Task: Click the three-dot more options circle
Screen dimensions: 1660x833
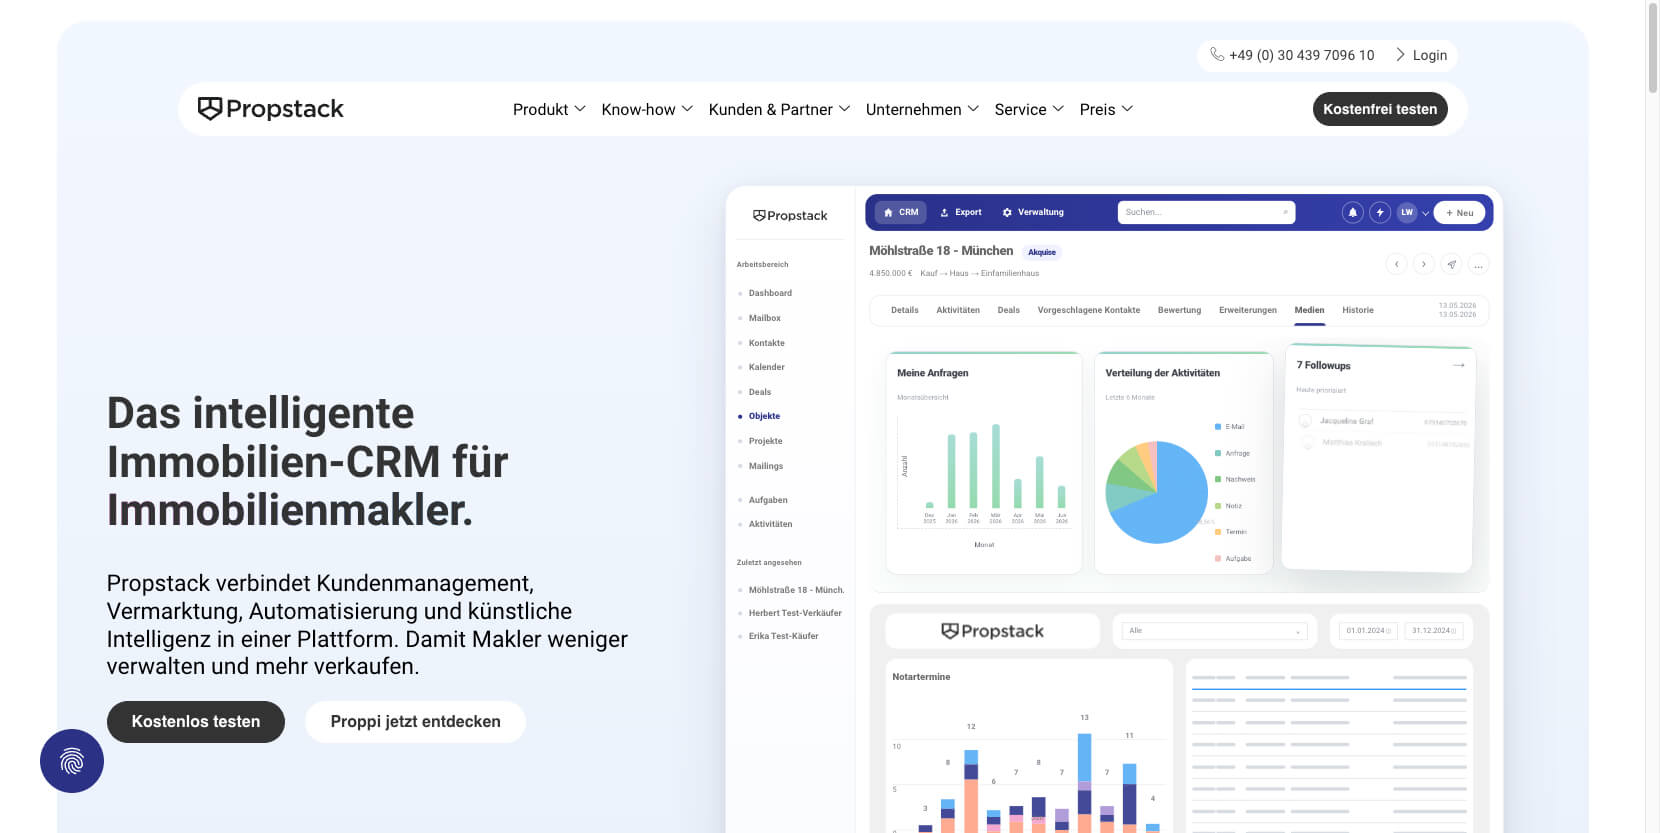Action: tap(1478, 264)
